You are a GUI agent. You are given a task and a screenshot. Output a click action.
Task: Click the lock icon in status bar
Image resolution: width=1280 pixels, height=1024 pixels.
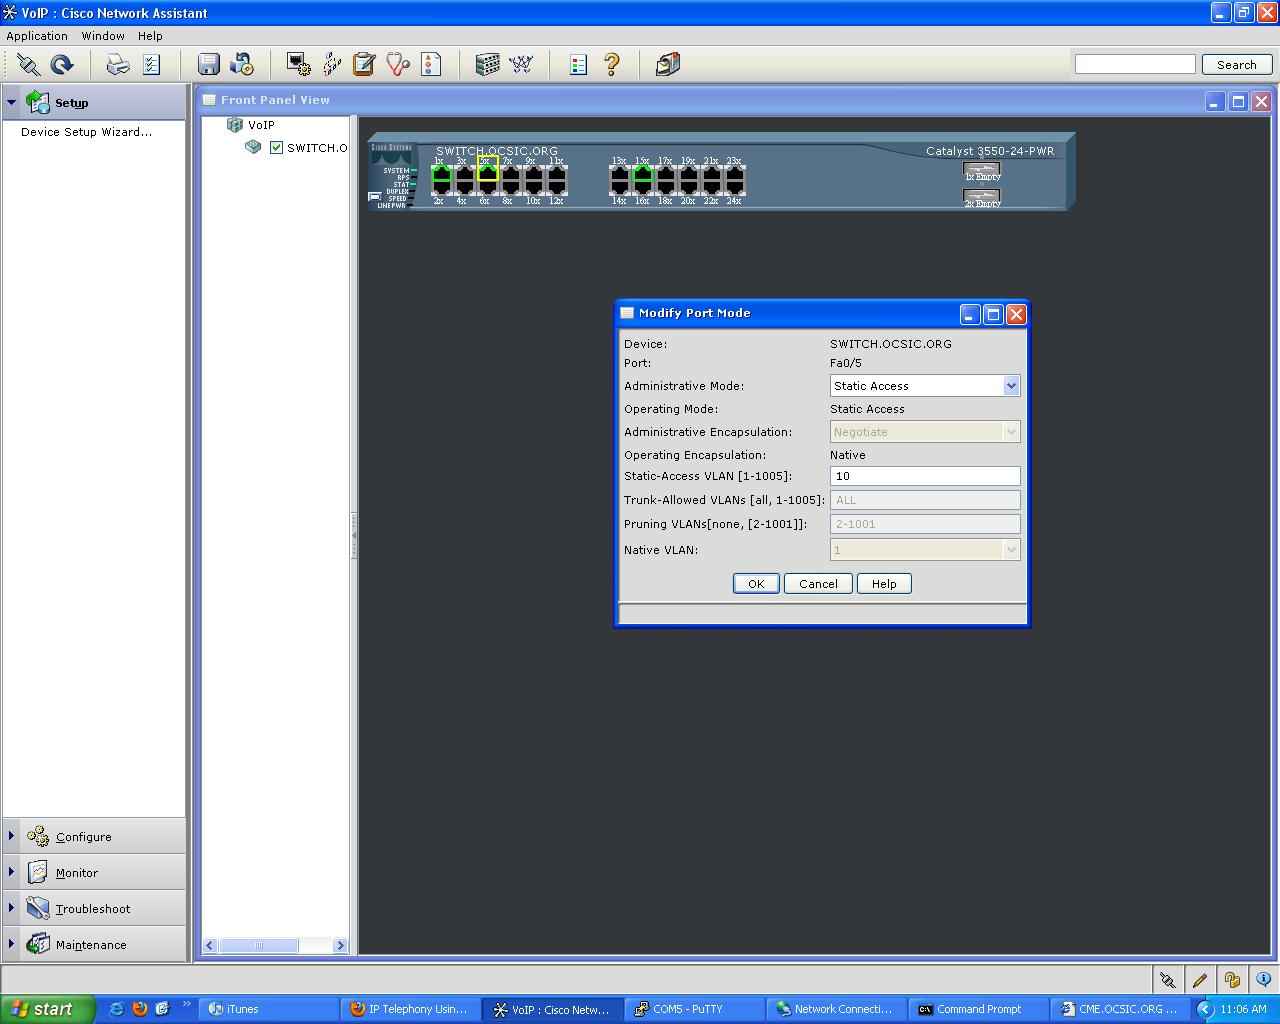(1232, 980)
